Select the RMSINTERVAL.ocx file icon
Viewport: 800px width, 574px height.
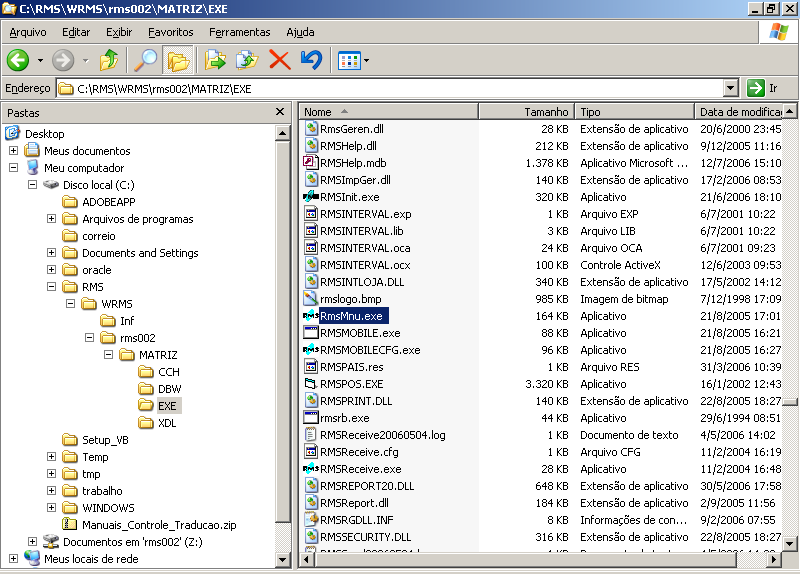(x=311, y=264)
